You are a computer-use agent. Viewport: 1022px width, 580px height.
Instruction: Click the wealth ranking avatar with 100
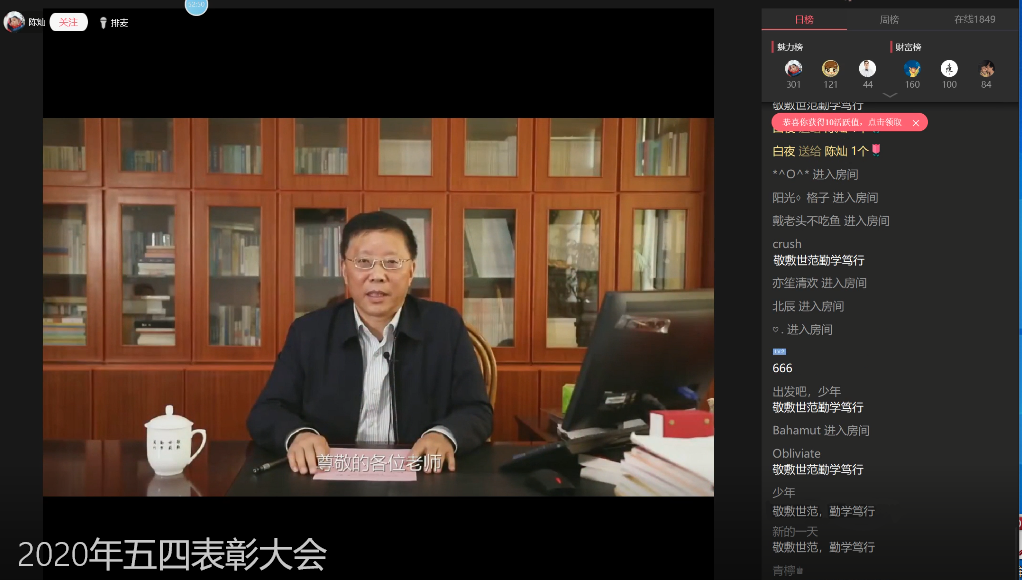tap(949, 69)
